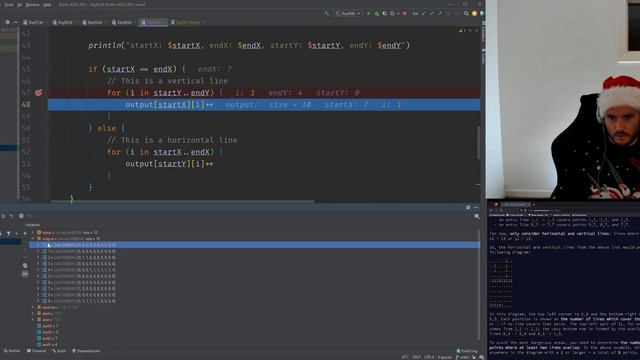The height and width of the screenshot is (360, 640).
Task: Click the CRLF line separator status item
Action: coord(416,357)
